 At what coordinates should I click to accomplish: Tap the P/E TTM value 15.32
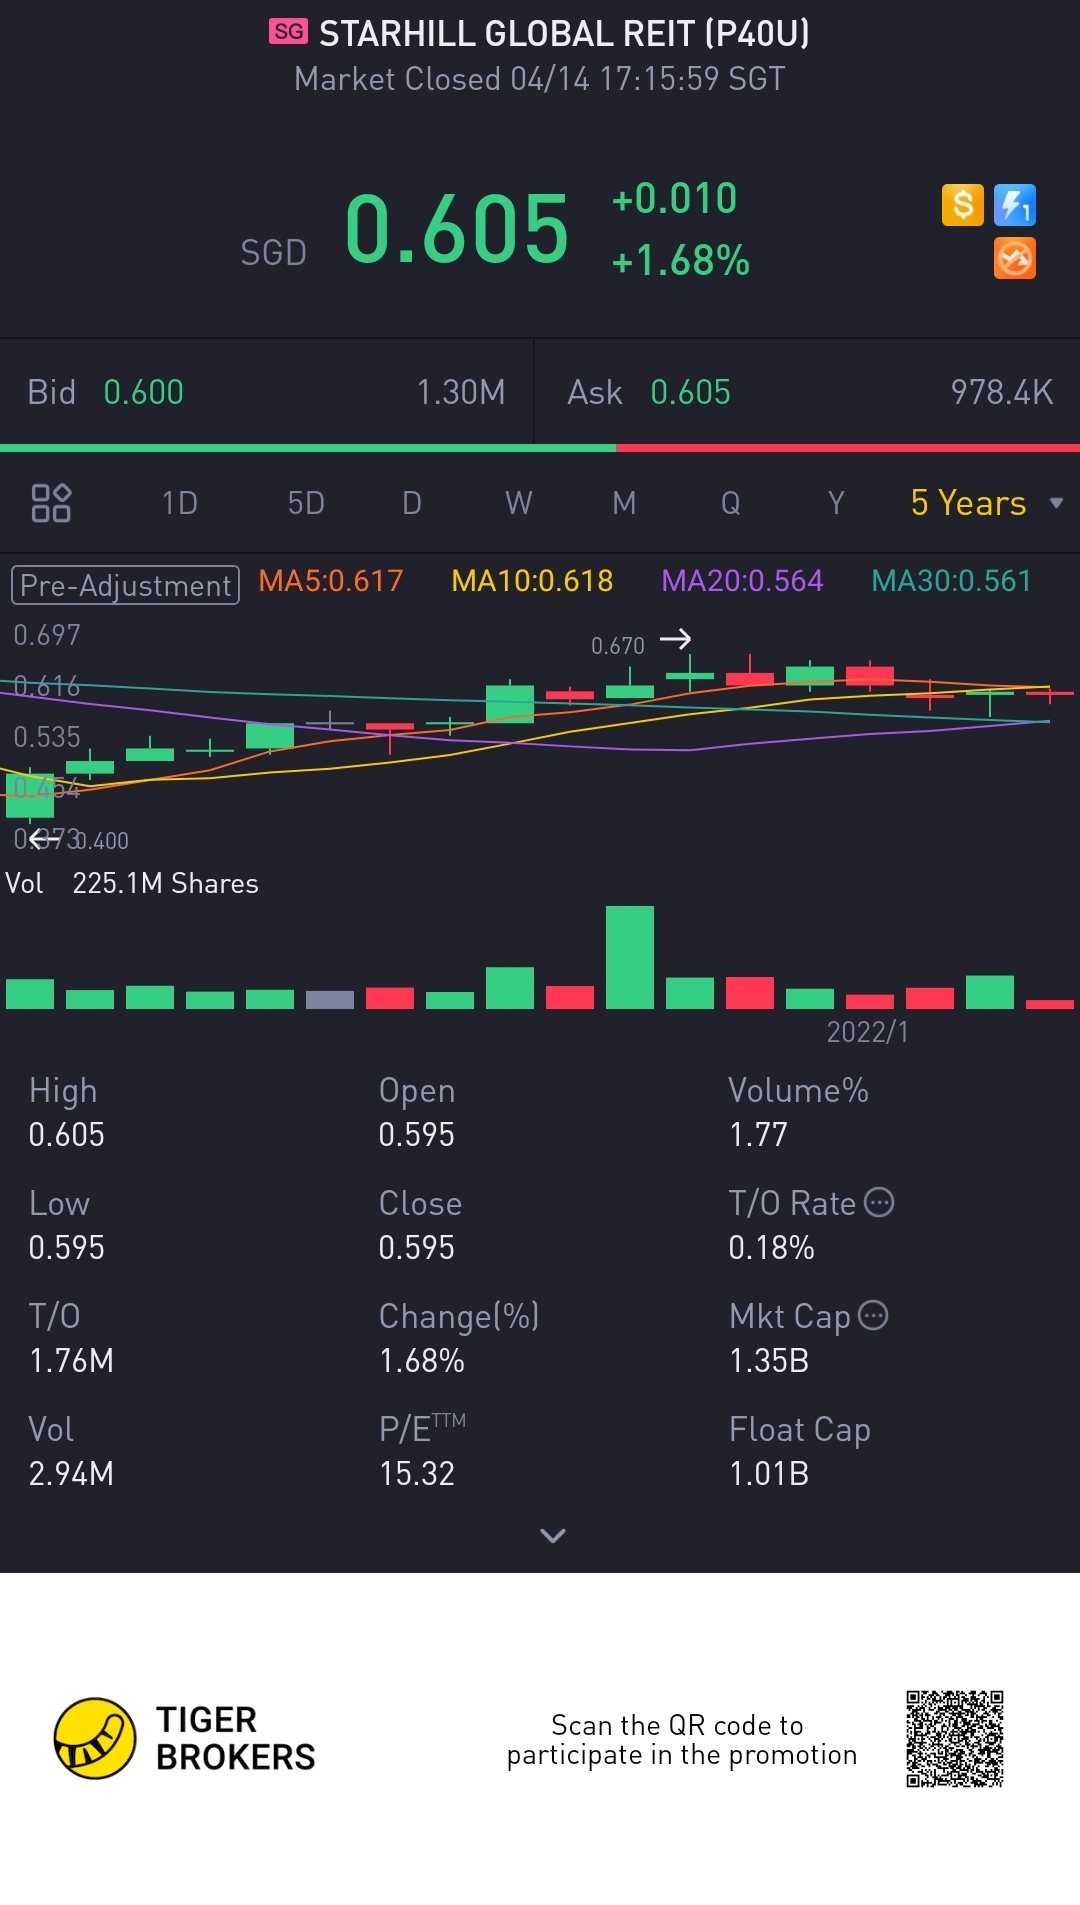point(417,1473)
